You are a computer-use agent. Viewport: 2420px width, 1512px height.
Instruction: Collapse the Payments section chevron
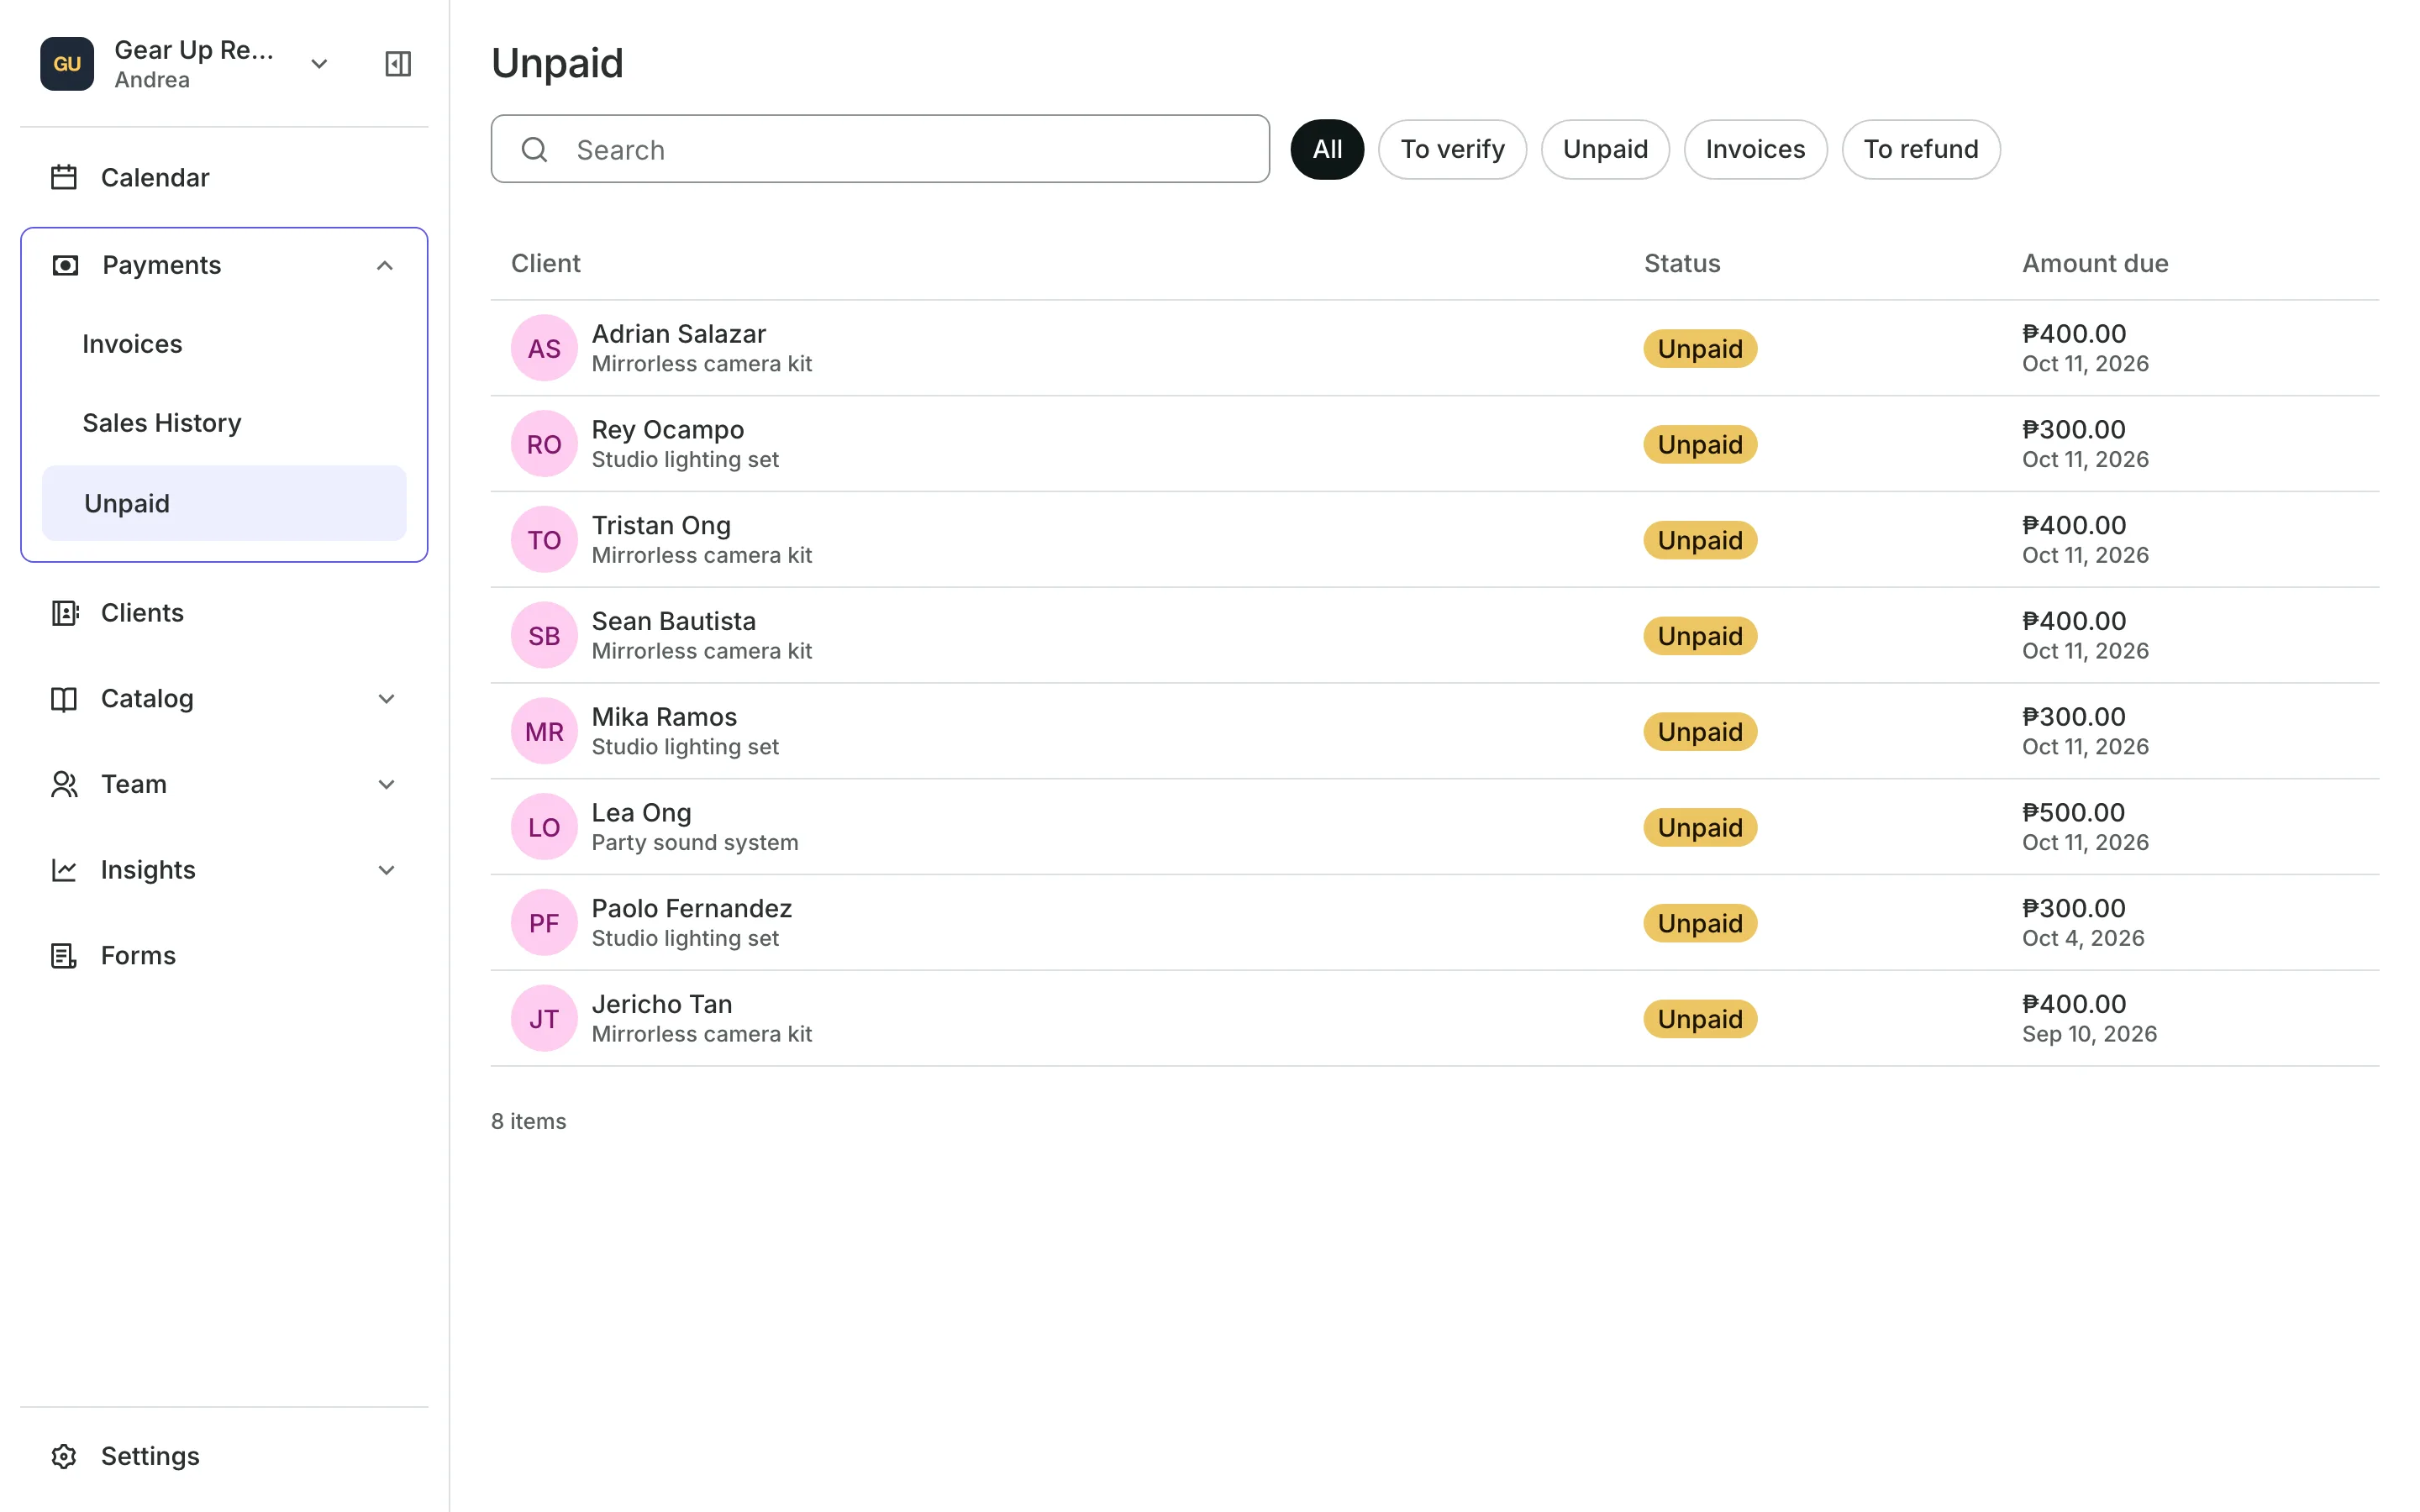pos(385,265)
